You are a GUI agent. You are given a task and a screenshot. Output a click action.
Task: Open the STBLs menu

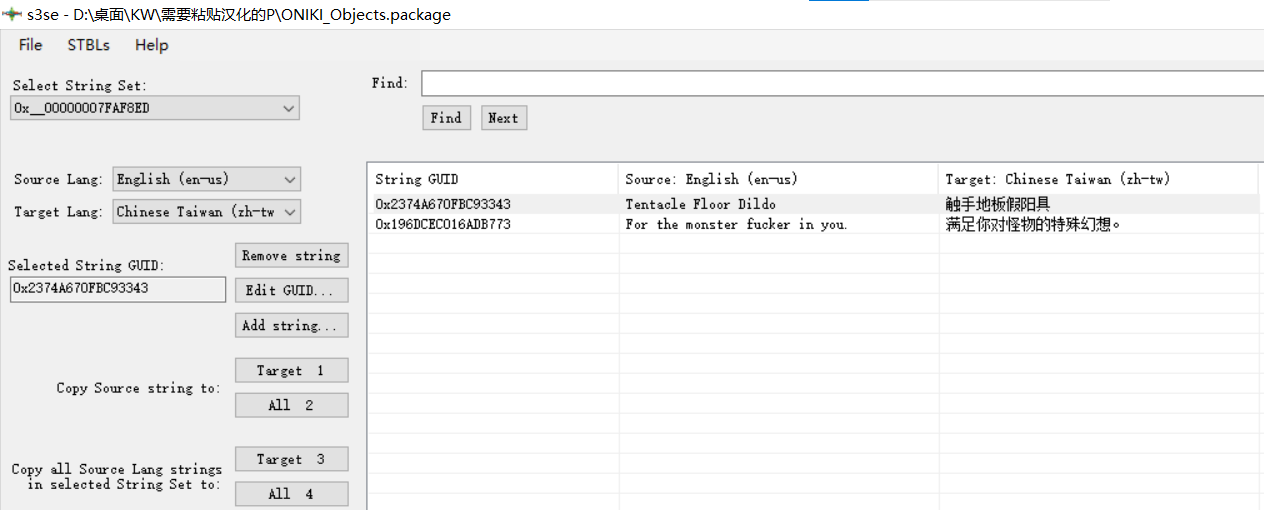click(x=88, y=45)
